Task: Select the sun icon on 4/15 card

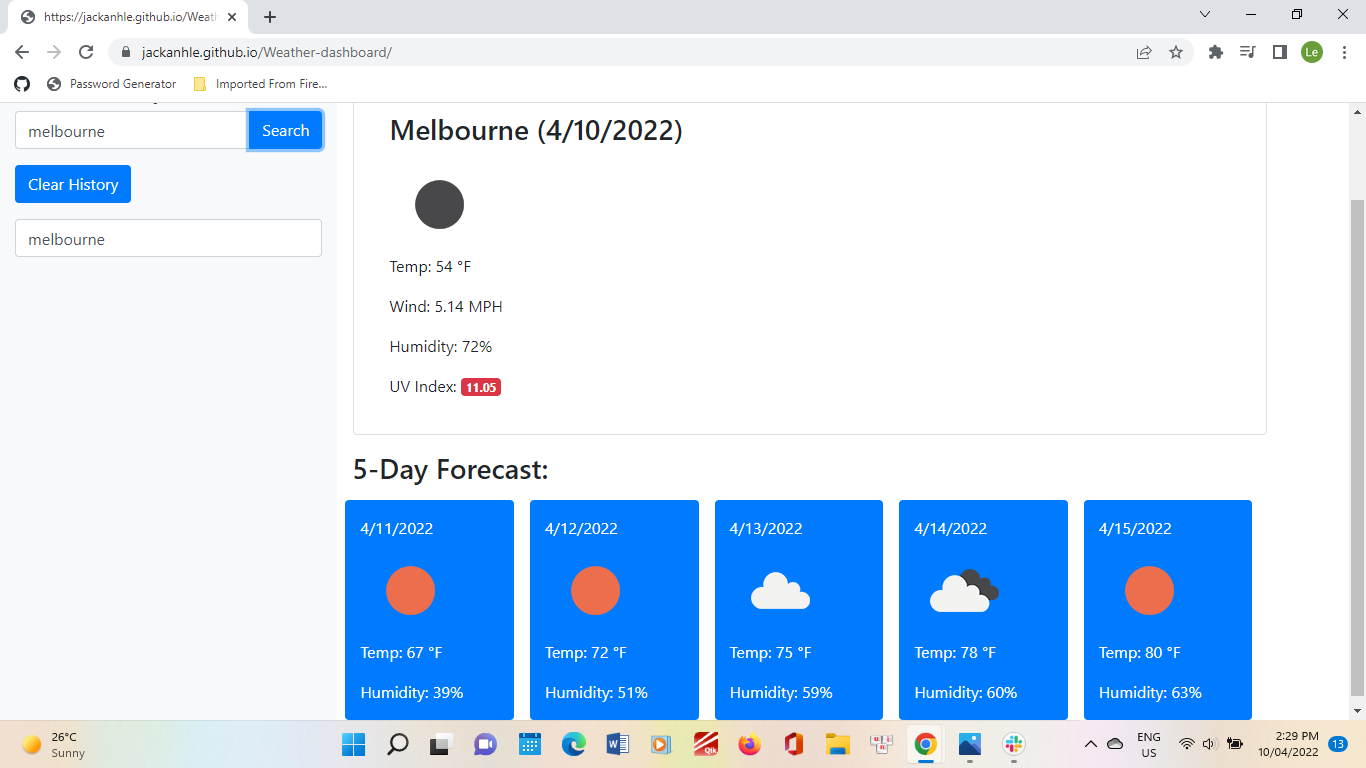Action: (x=1149, y=591)
